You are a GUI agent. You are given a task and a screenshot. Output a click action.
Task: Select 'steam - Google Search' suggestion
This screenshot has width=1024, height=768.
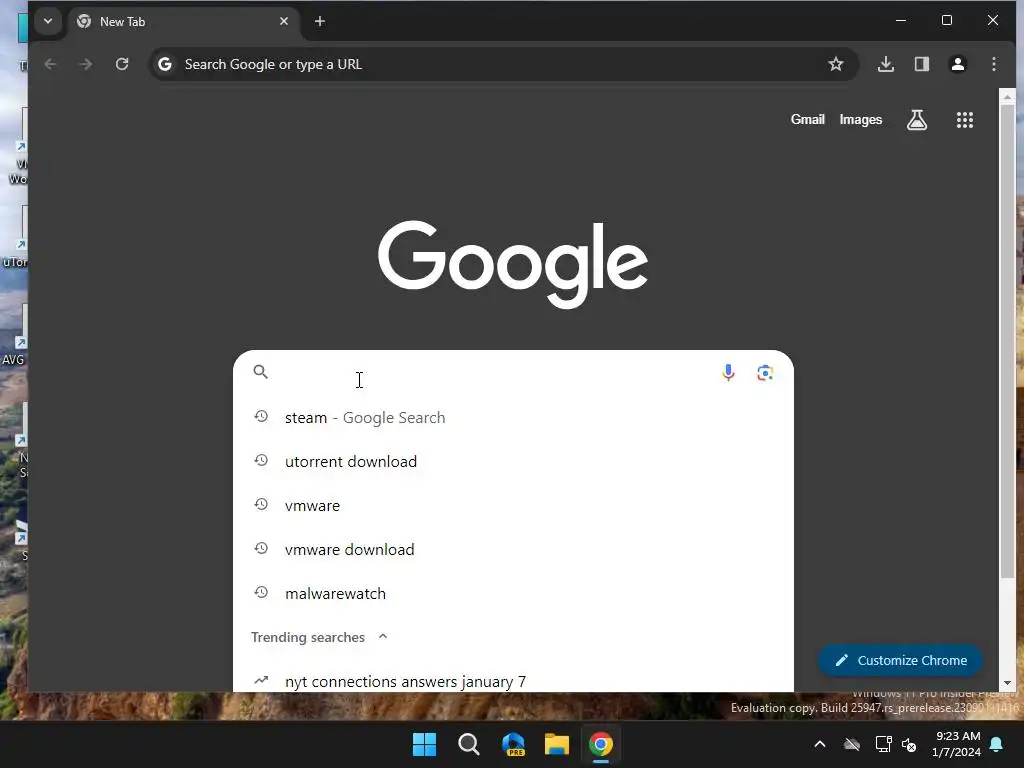coord(513,417)
